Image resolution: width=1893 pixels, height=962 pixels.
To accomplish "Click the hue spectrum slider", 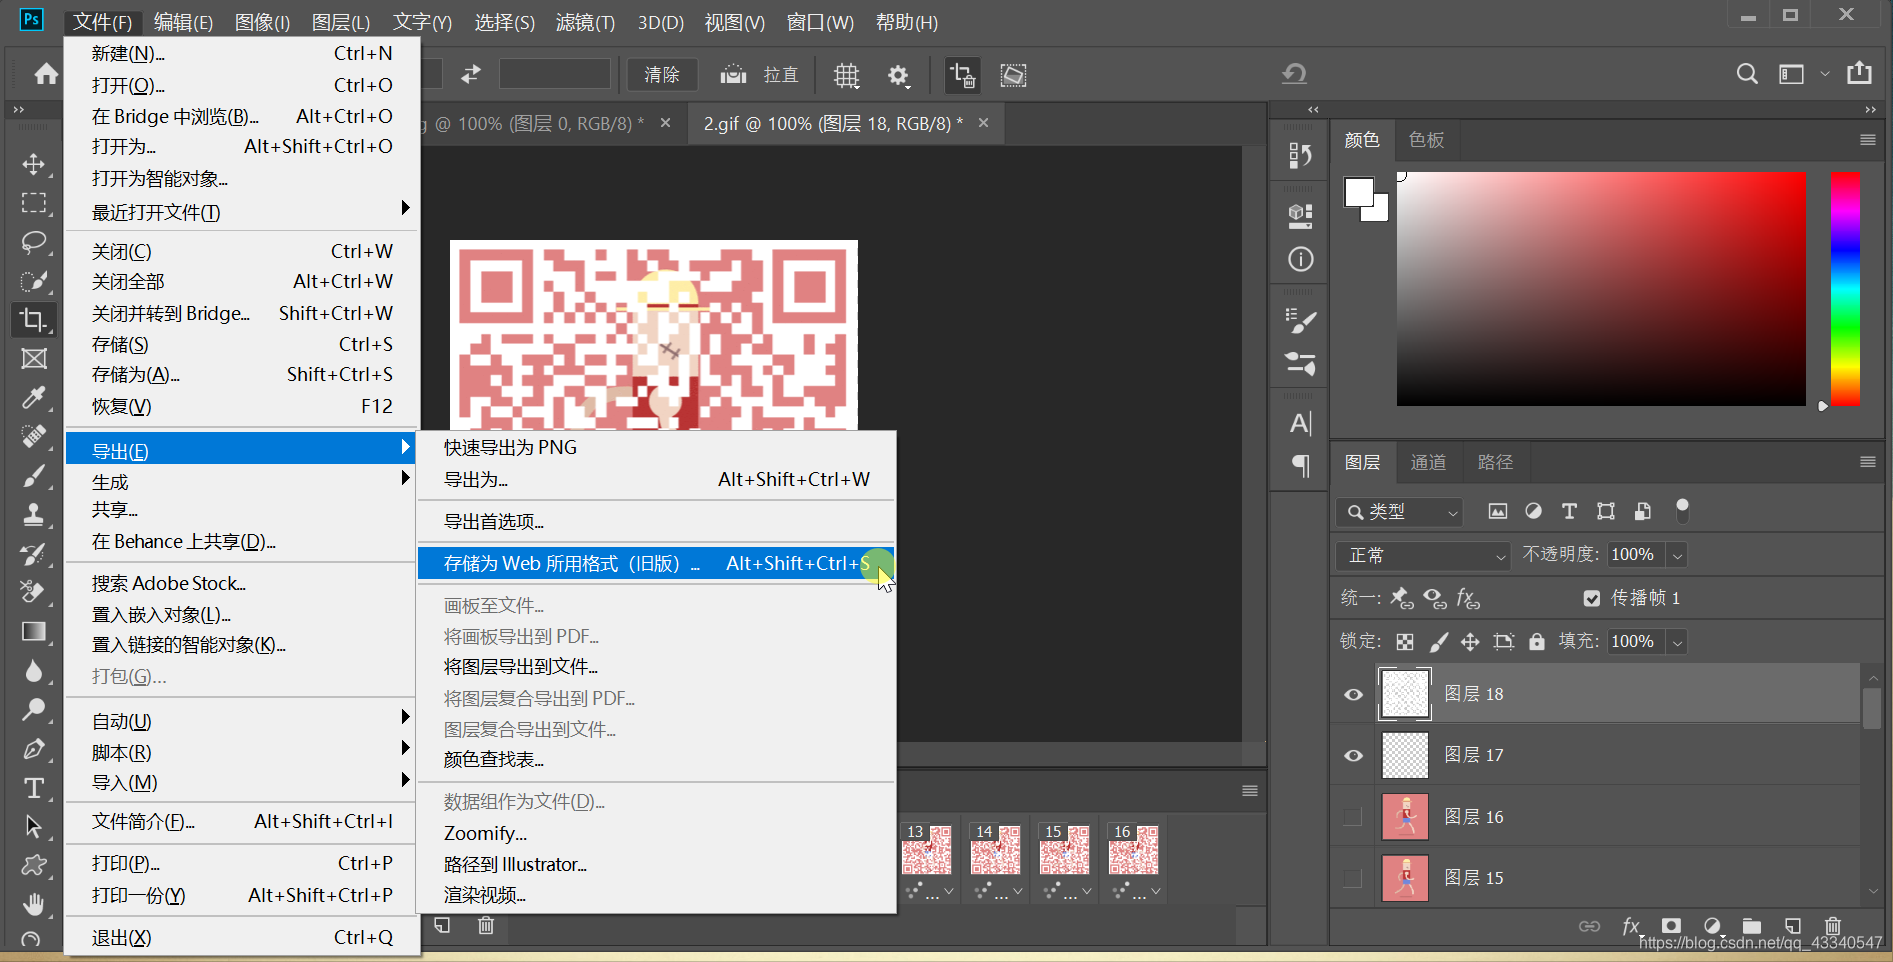I will (x=1845, y=288).
